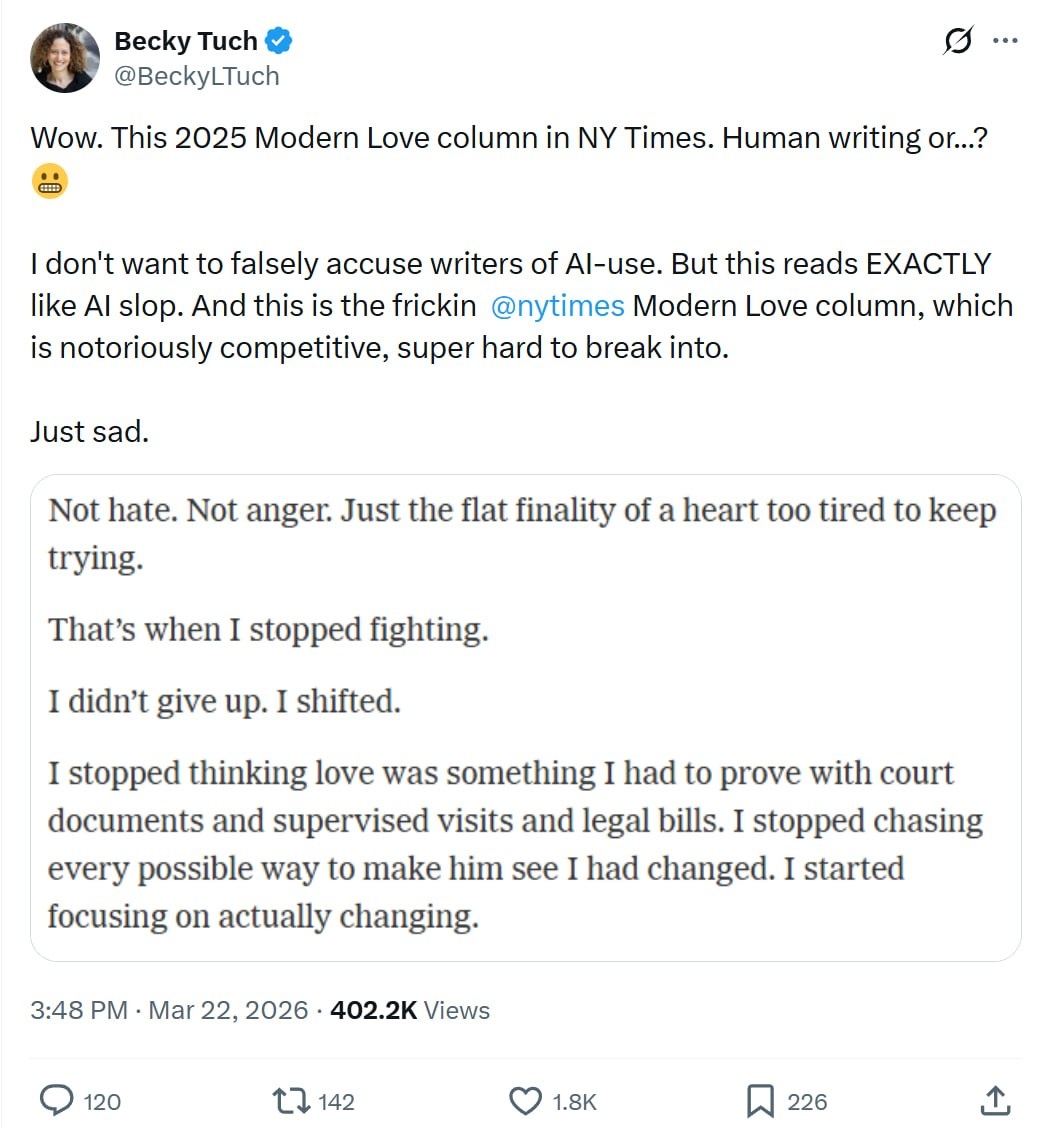Repost this tweet using the retweet icon
This screenshot has width=1050, height=1128.
pos(290,1101)
